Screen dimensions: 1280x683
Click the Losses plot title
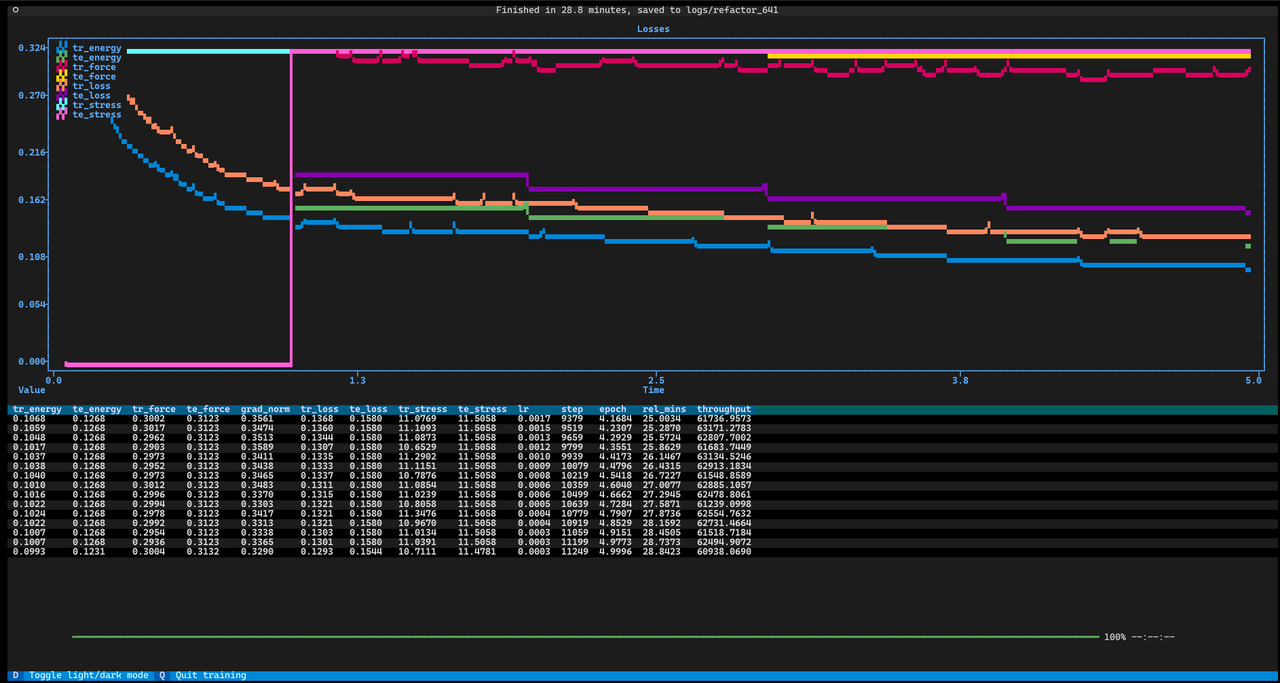(653, 29)
